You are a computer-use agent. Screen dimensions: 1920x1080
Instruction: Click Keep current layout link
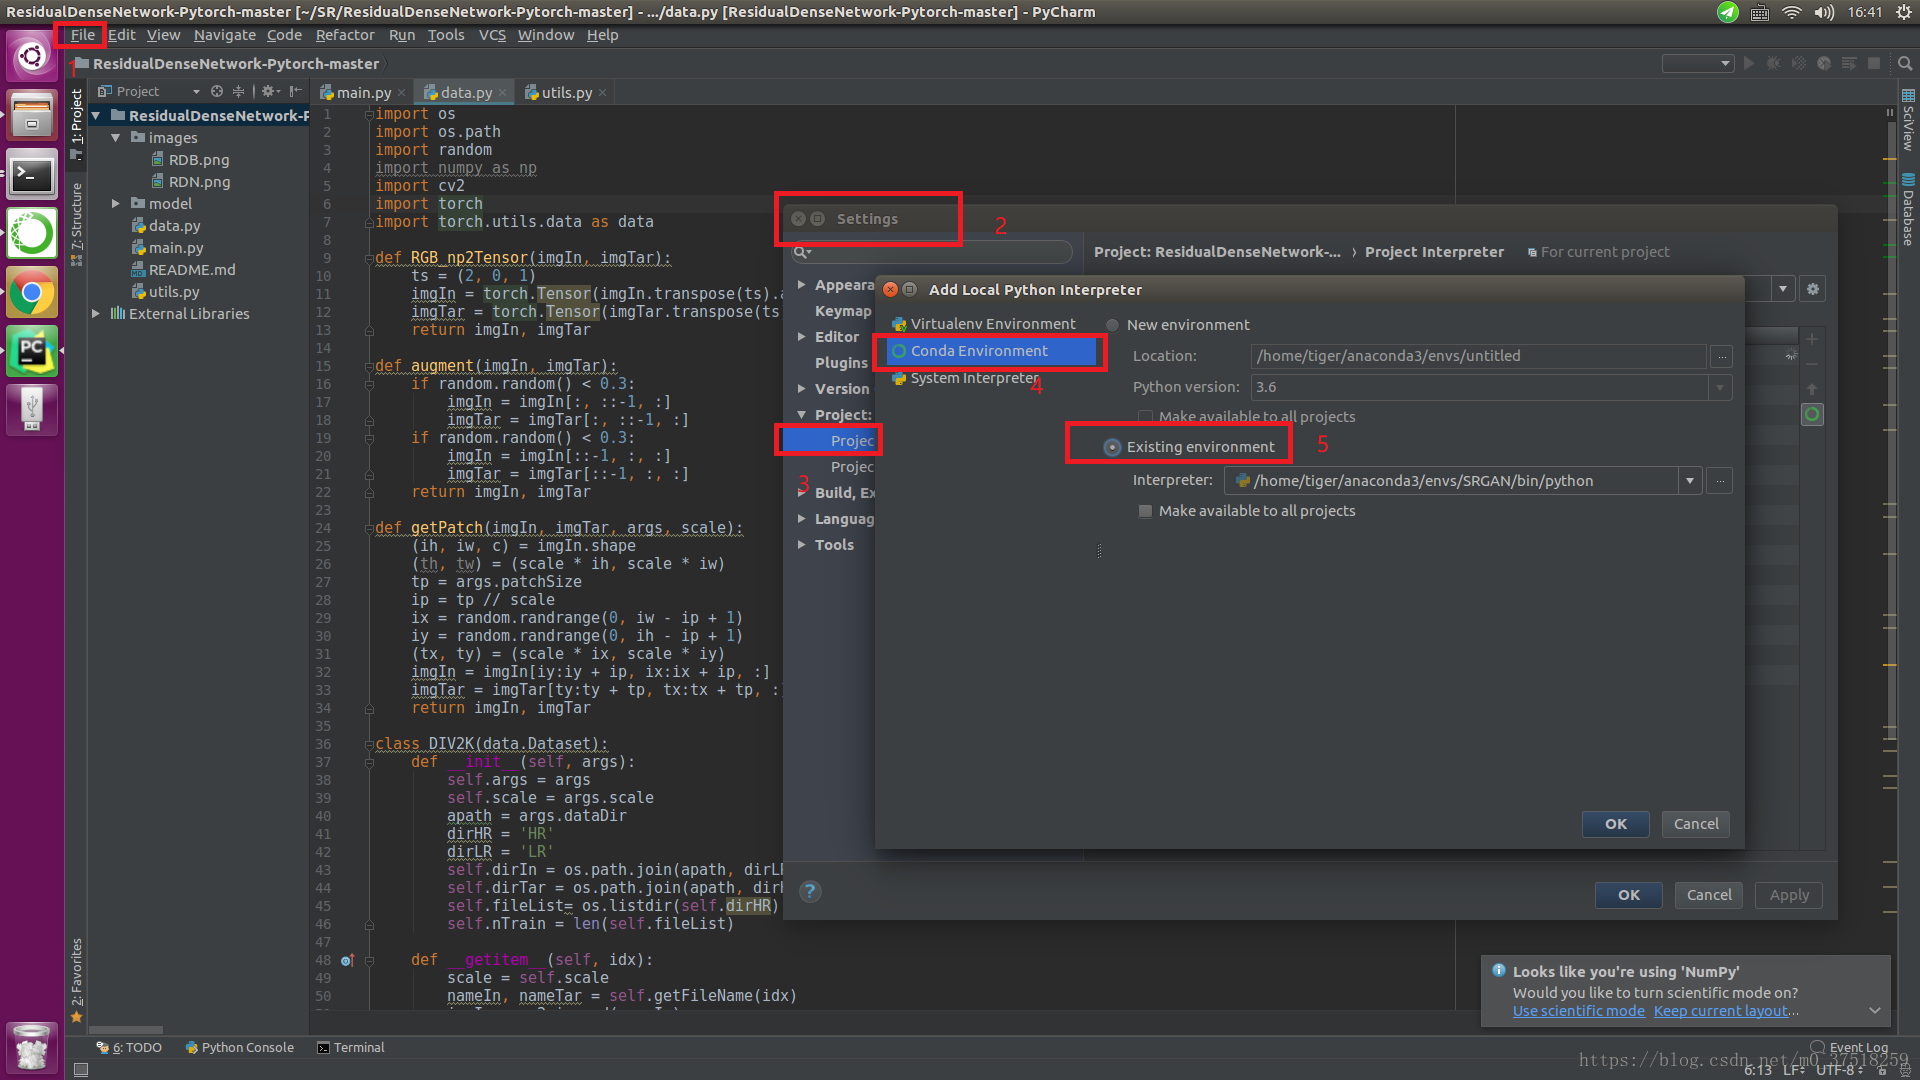1723,1011
